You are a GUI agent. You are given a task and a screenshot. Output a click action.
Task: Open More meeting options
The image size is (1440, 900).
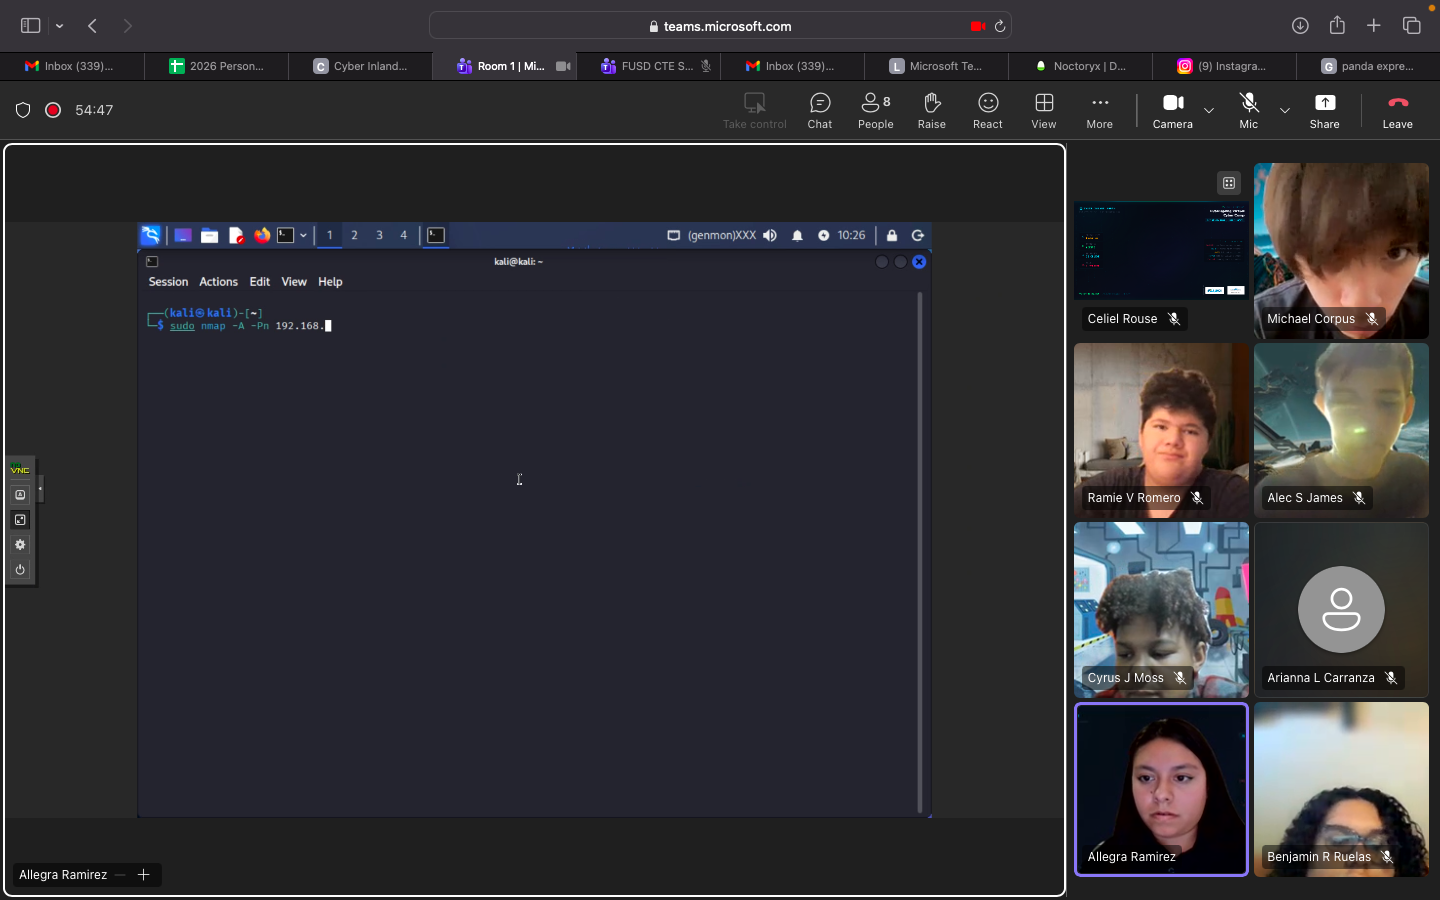(x=1099, y=110)
